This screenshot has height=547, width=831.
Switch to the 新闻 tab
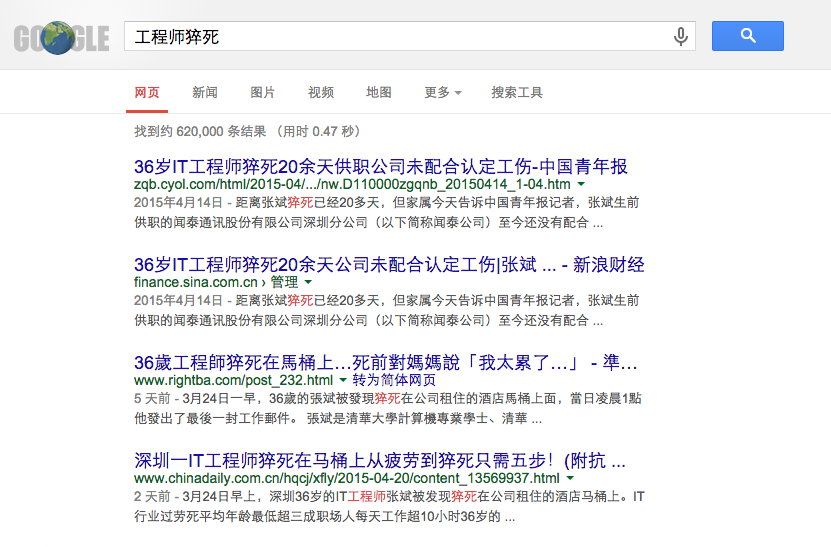tap(205, 93)
